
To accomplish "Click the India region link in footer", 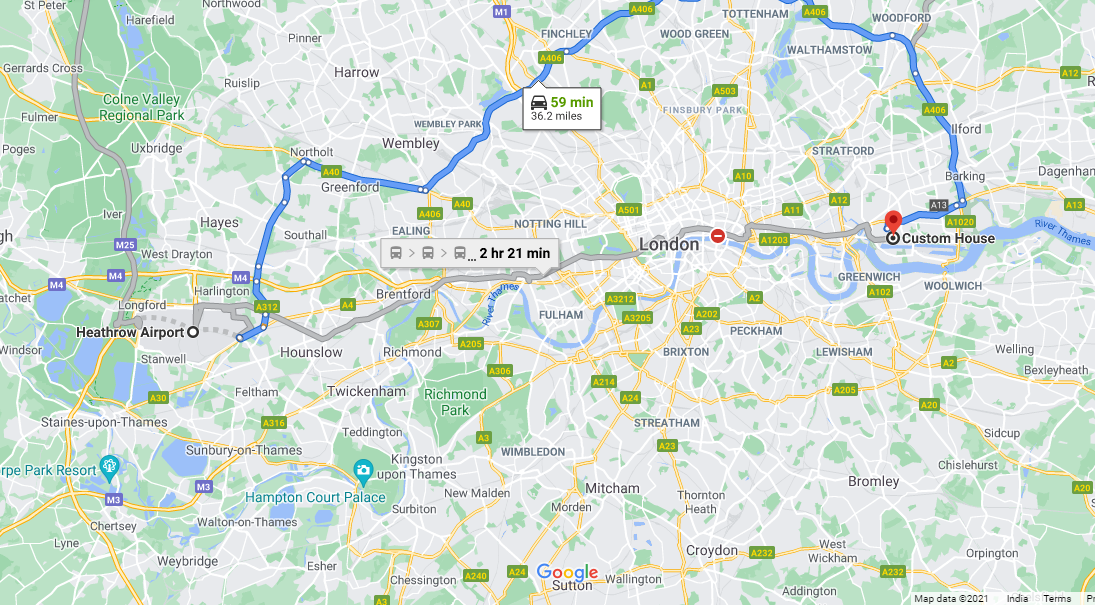I will 1017,599.
